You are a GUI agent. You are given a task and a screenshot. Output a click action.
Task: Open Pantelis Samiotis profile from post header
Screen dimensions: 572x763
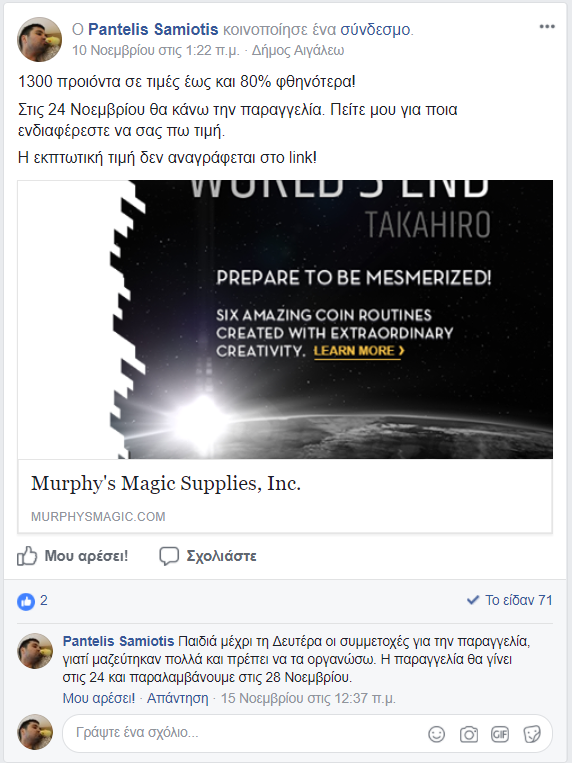coord(153,29)
